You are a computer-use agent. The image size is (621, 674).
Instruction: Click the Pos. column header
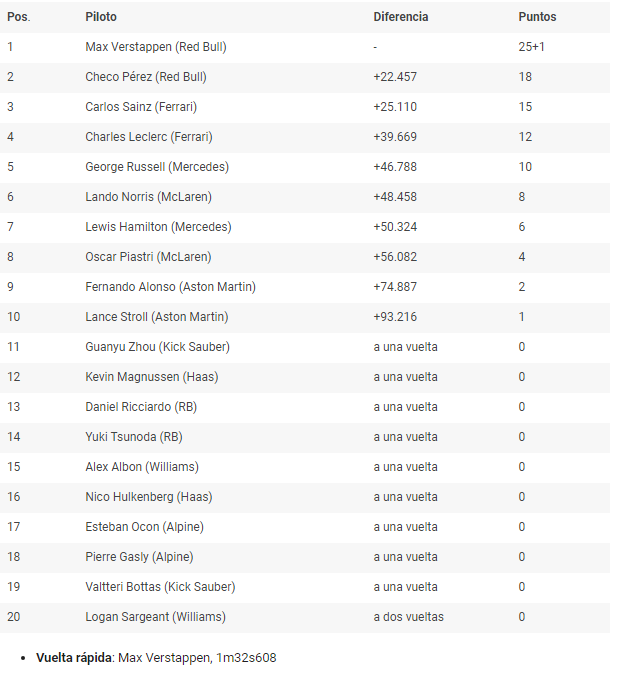pyautogui.click(x=19, y=17)
